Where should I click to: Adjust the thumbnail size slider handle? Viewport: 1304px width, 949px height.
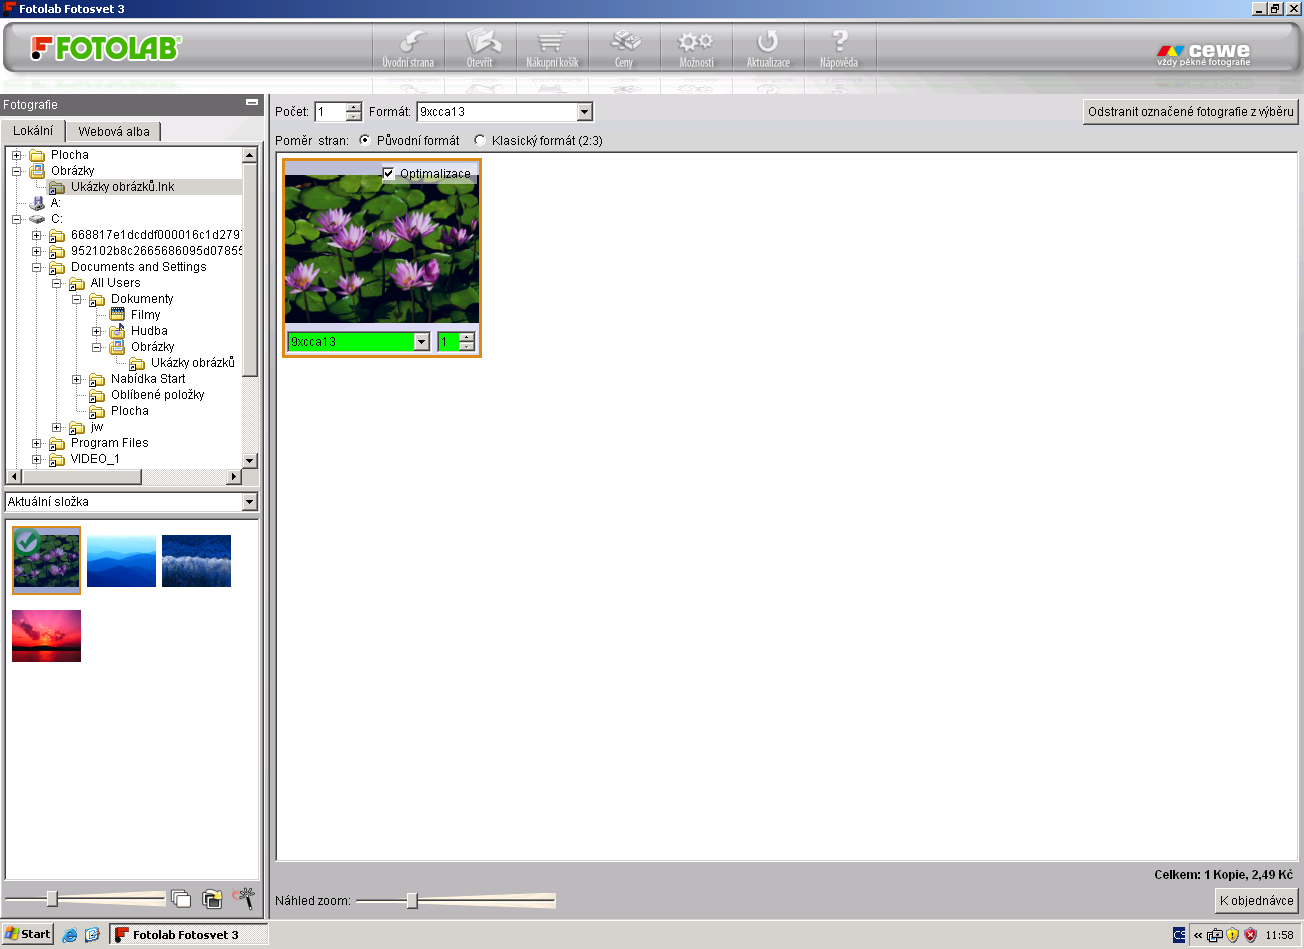point(52,899)
